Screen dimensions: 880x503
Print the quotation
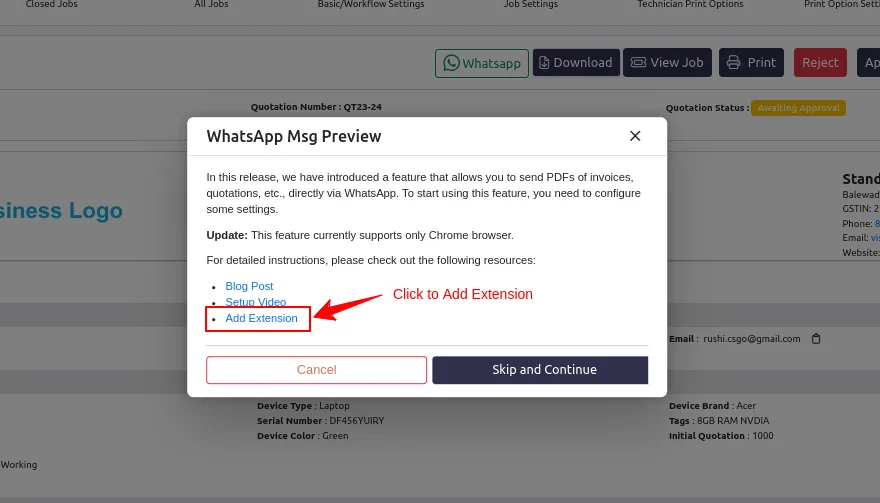pos(751,62)
